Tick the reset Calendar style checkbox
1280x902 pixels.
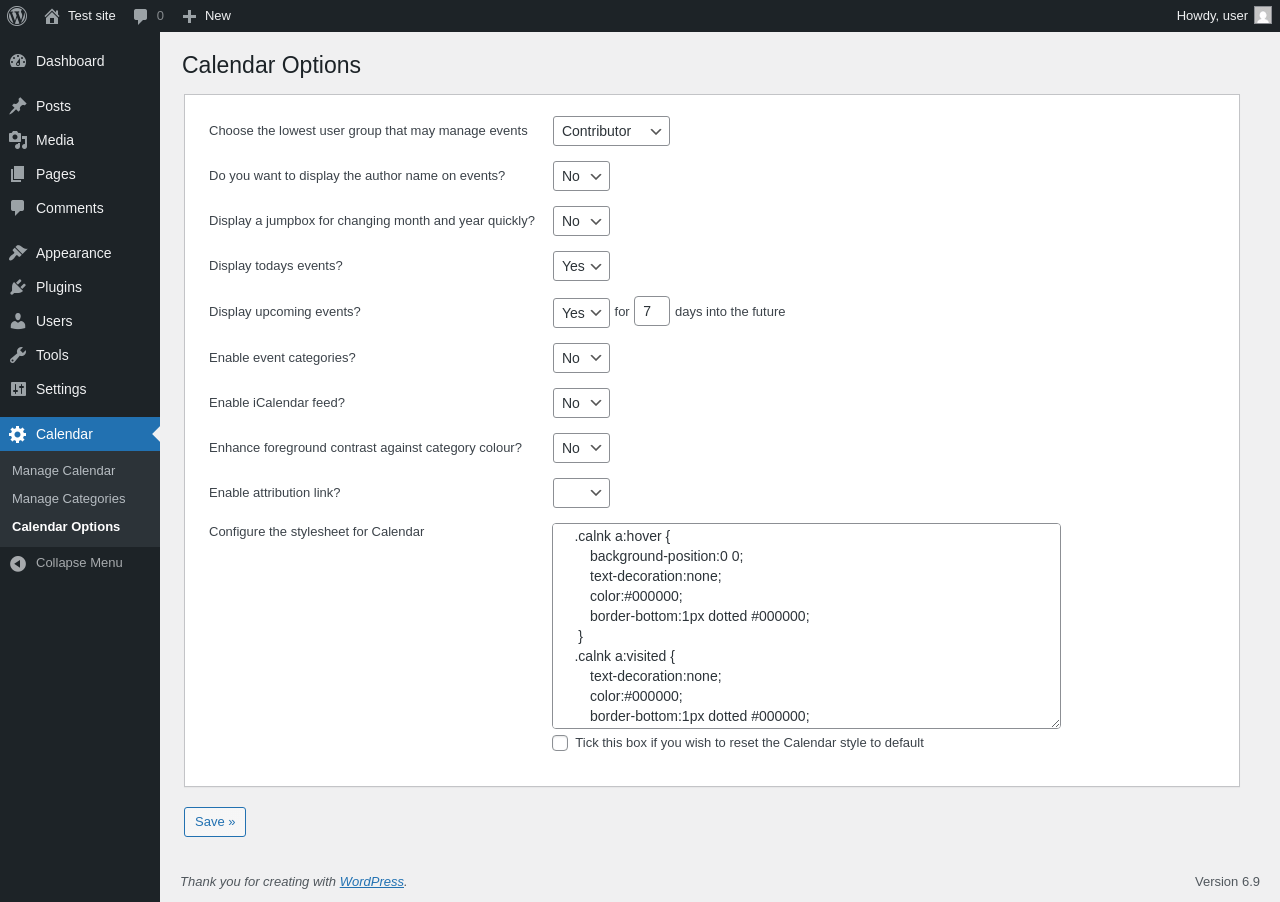560,743
